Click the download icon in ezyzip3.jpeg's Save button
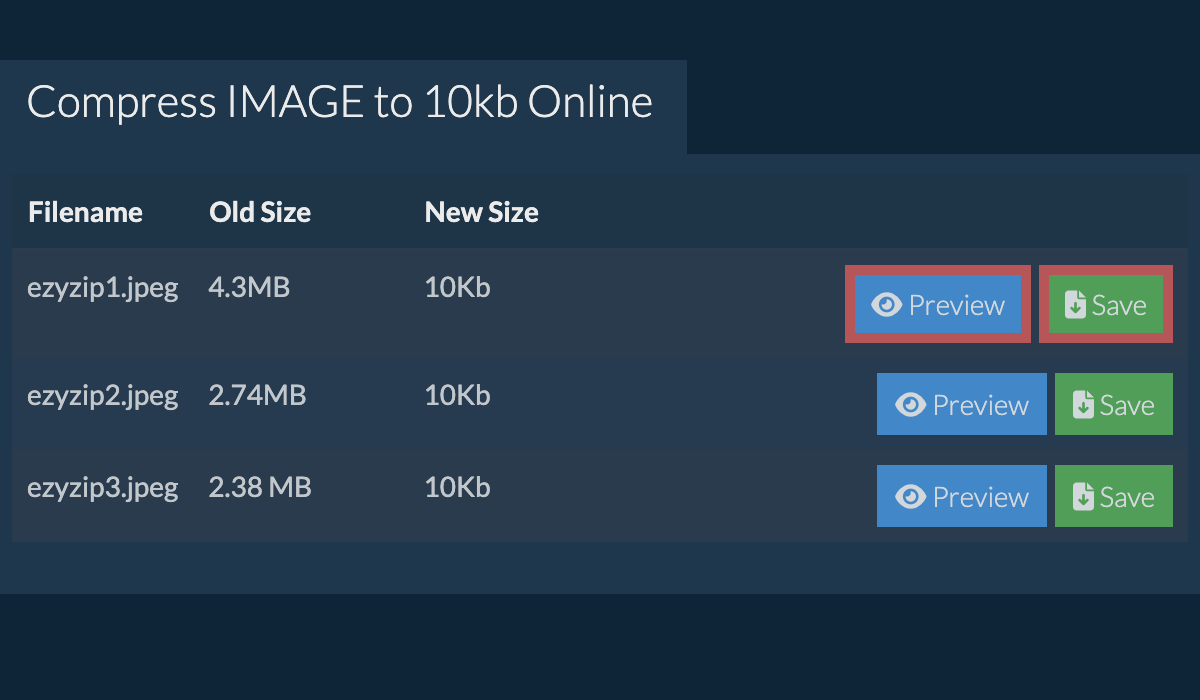The image size is (1200, 700). [1083, 497]
